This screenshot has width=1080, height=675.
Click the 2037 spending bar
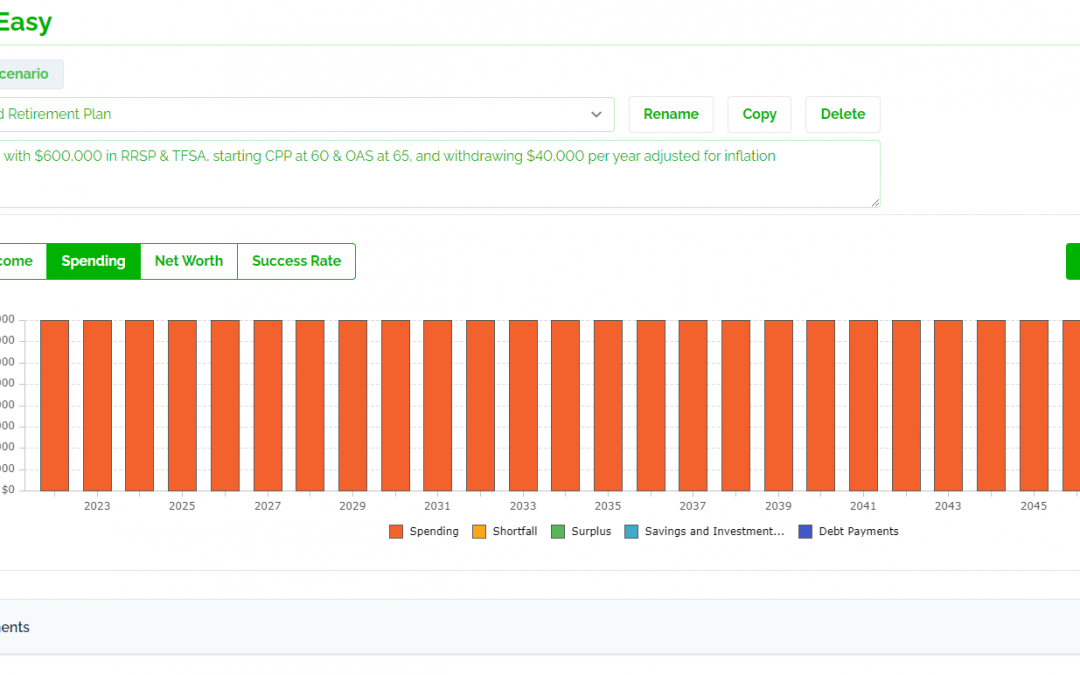(x=693, y=405)
